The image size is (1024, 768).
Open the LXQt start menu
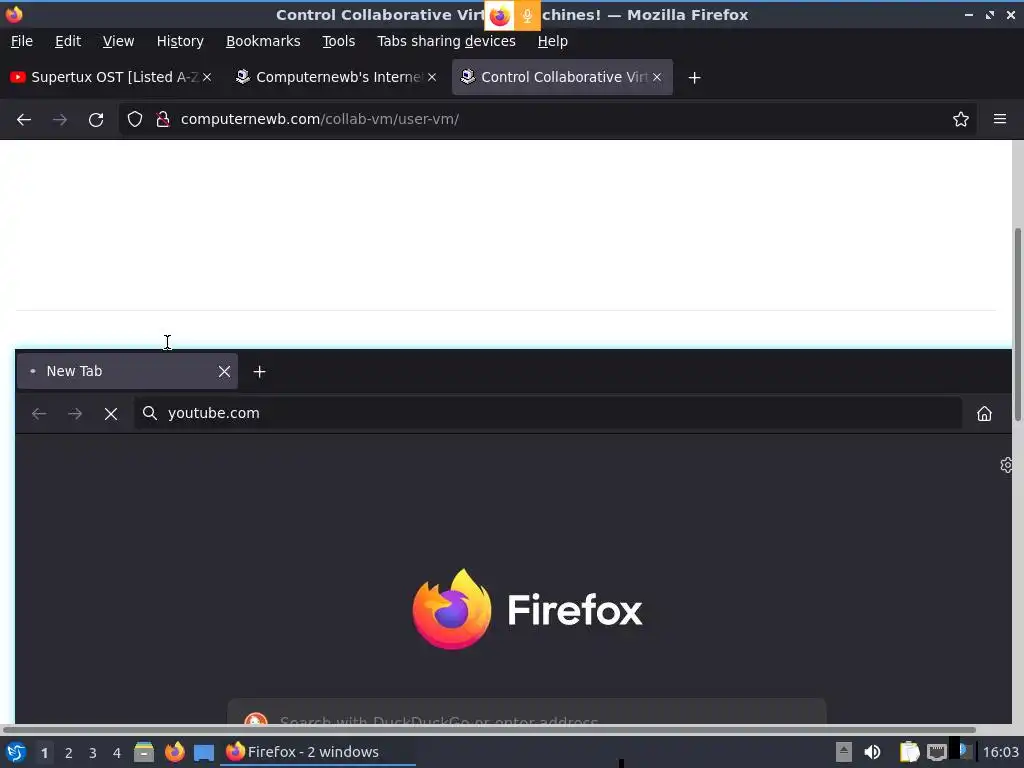(16, 752)
